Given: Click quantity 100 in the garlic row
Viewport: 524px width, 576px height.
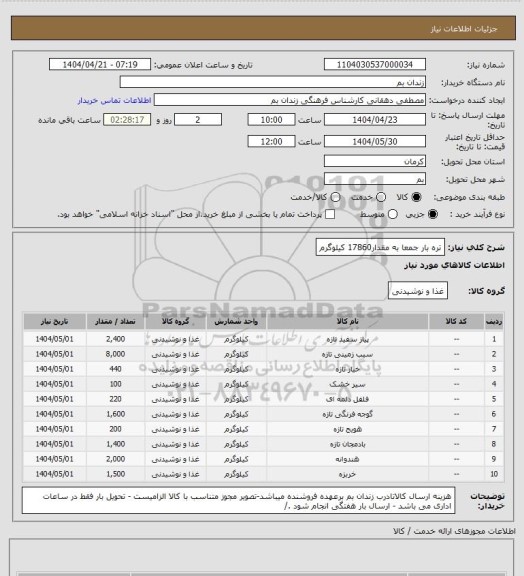Looking at the screenshot, I should click(115, 384).
